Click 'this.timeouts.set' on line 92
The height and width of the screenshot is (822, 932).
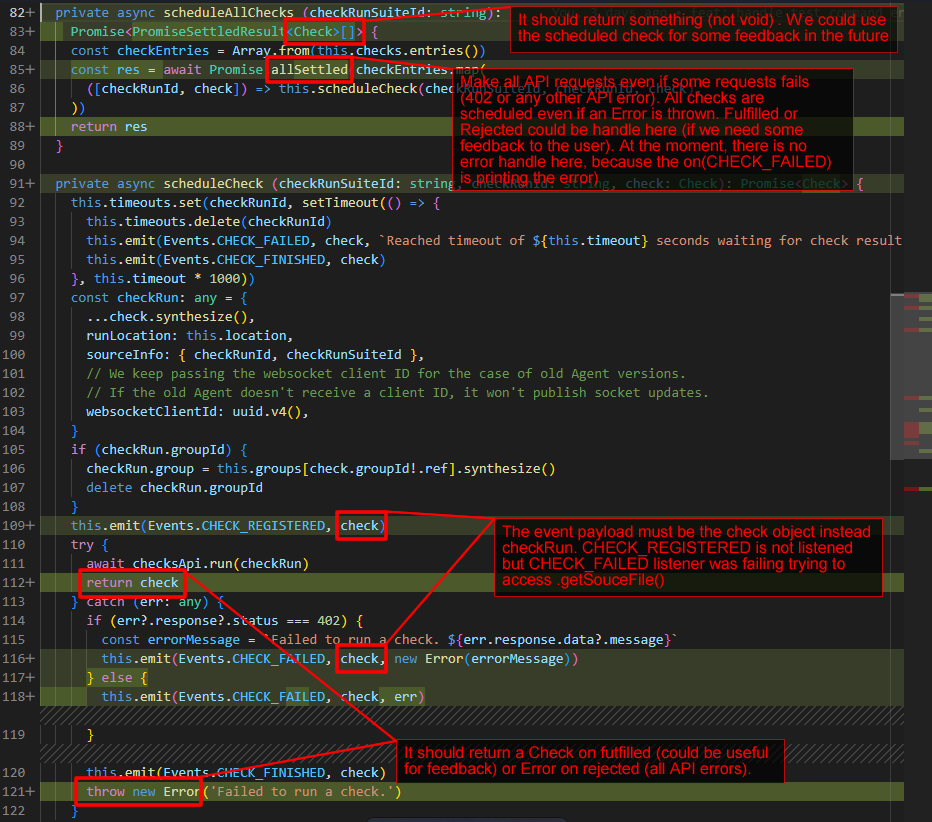point(136,203)
